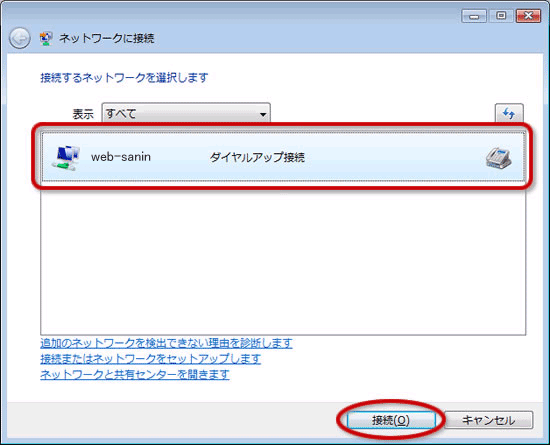The width and height of the screenshot is (550, 445).
Task: Click the 接続(O) button
Action: pyautogui.click(x=391, y=420)
